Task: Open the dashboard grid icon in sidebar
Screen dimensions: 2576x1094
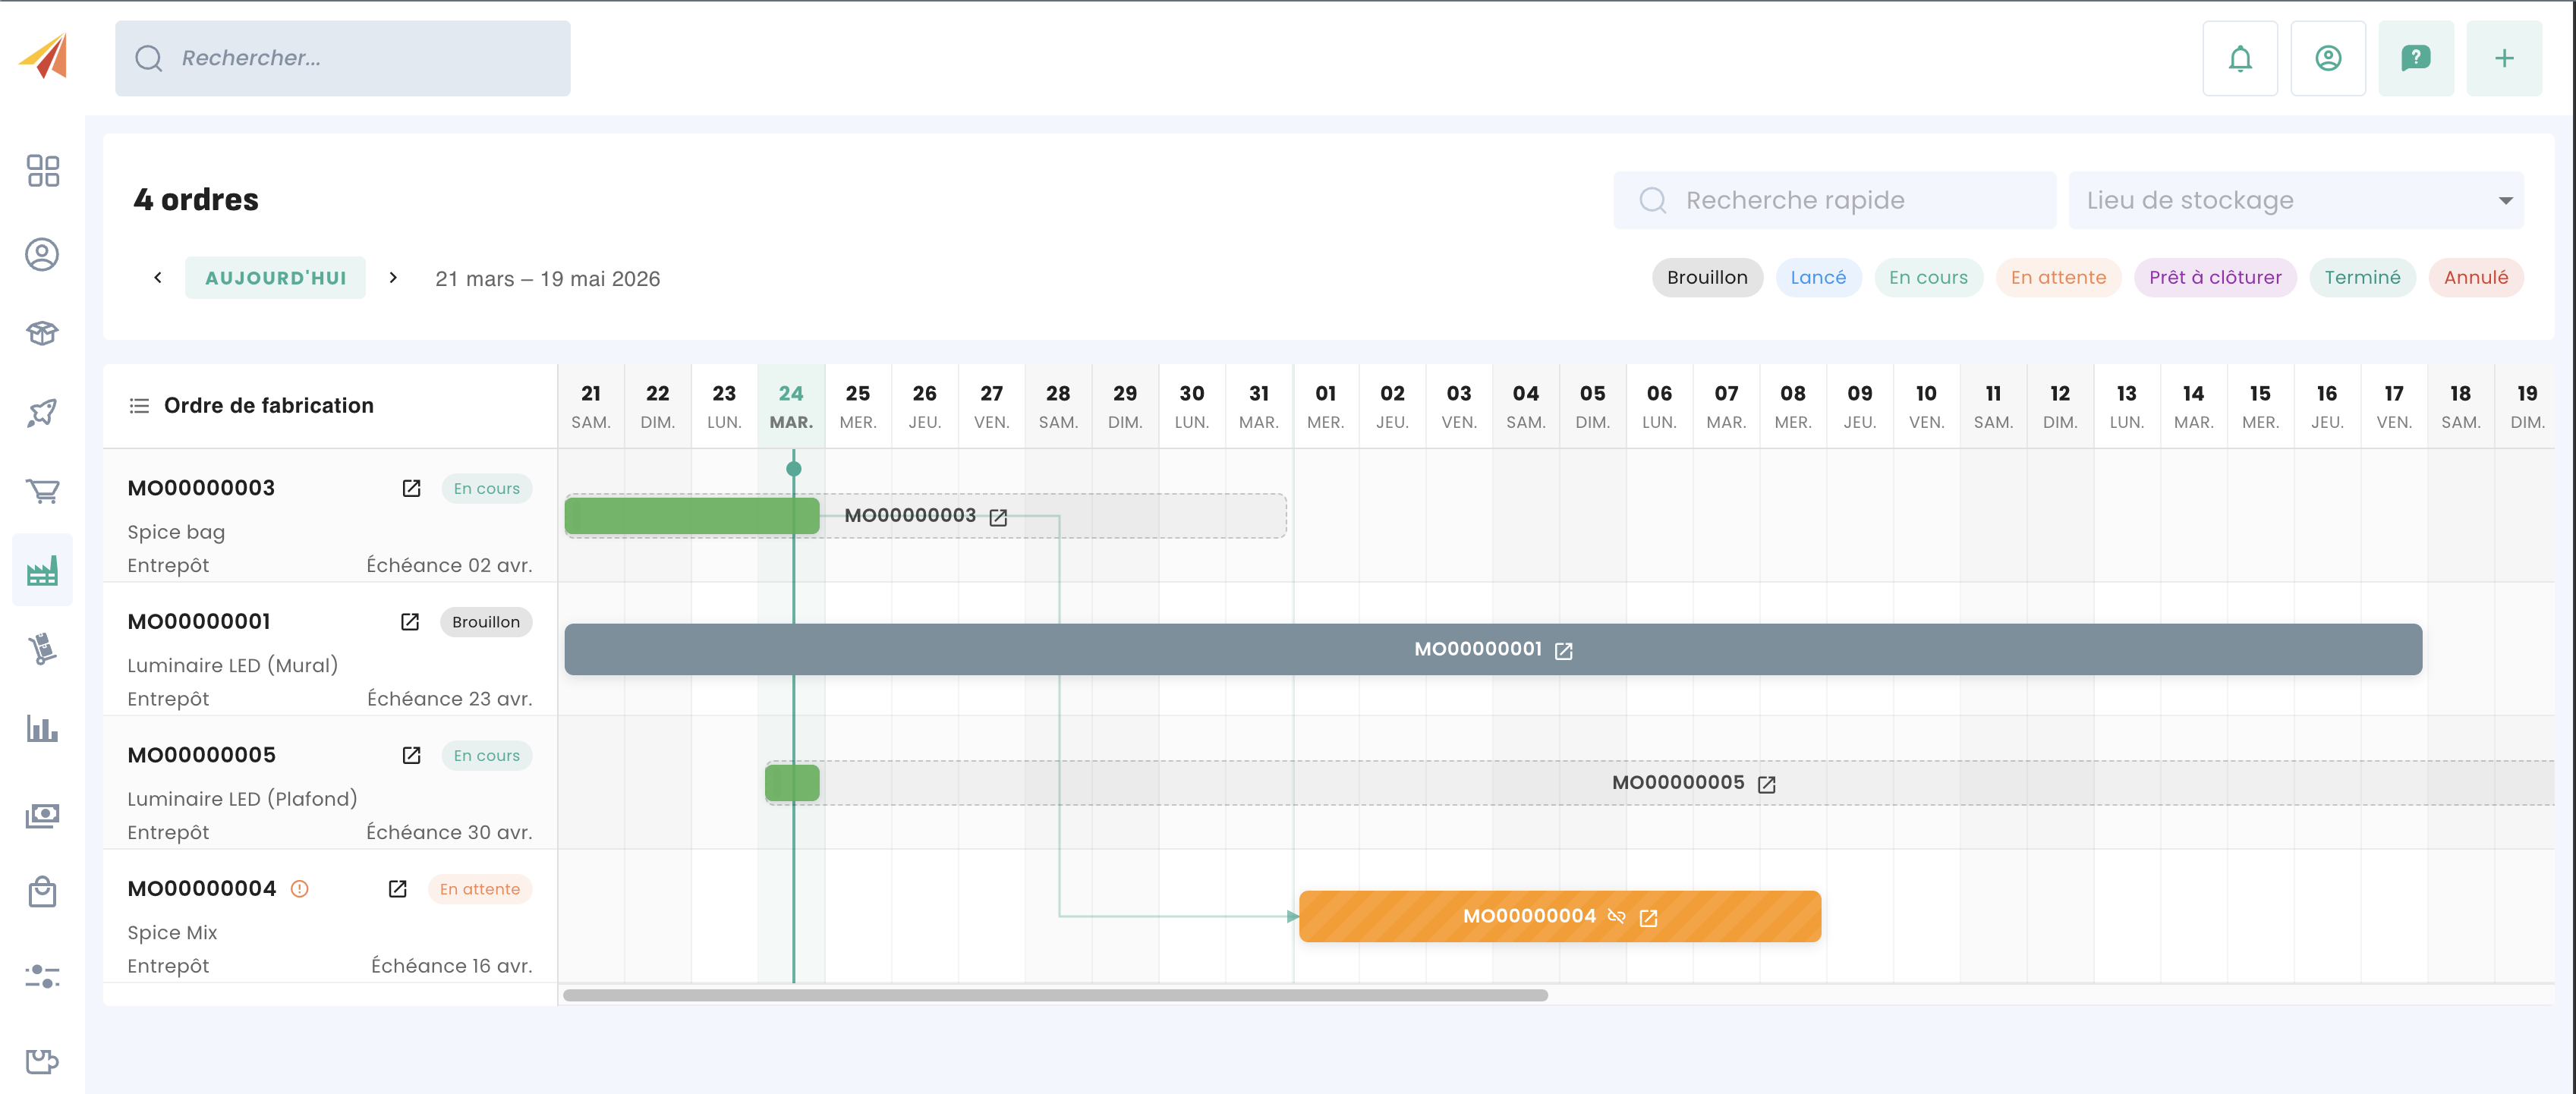Action: (x=42, y=170)
